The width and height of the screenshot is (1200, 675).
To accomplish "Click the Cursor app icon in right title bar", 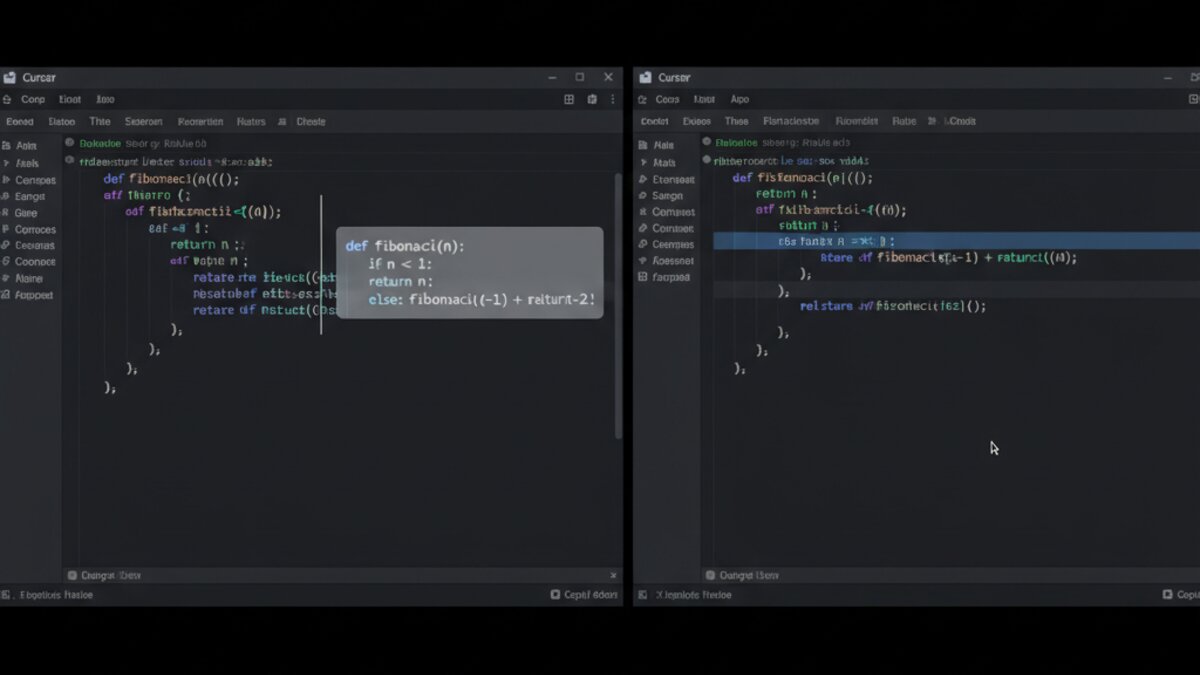I will [645, 77].
